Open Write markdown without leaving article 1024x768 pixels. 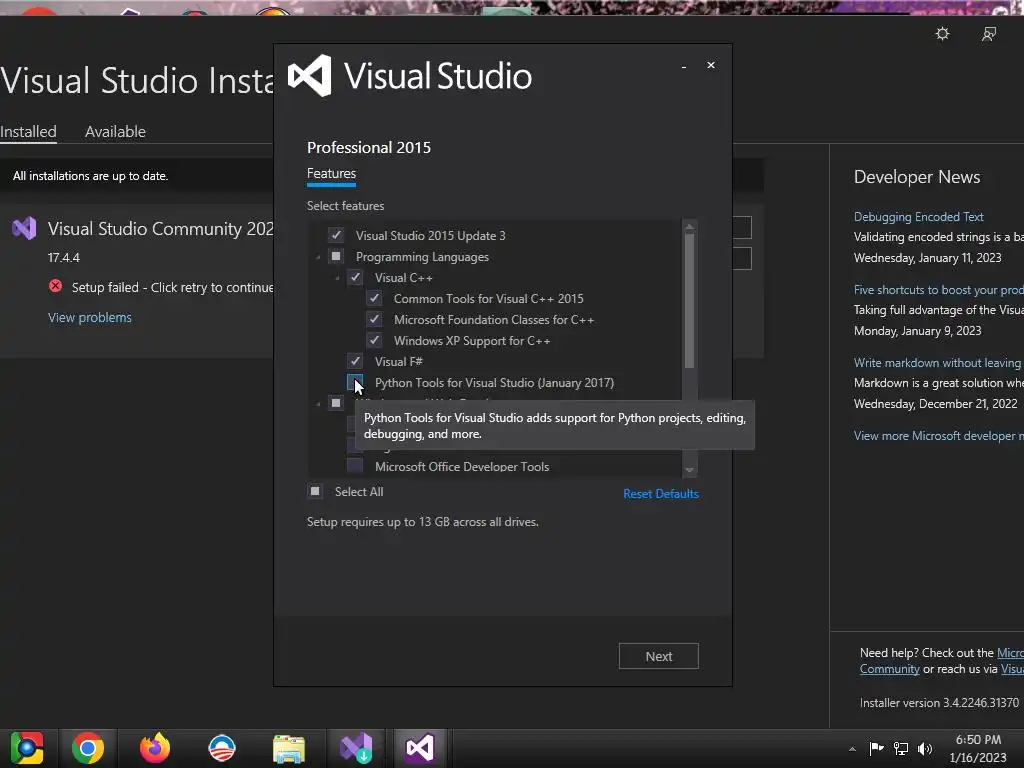coord(938,362)
